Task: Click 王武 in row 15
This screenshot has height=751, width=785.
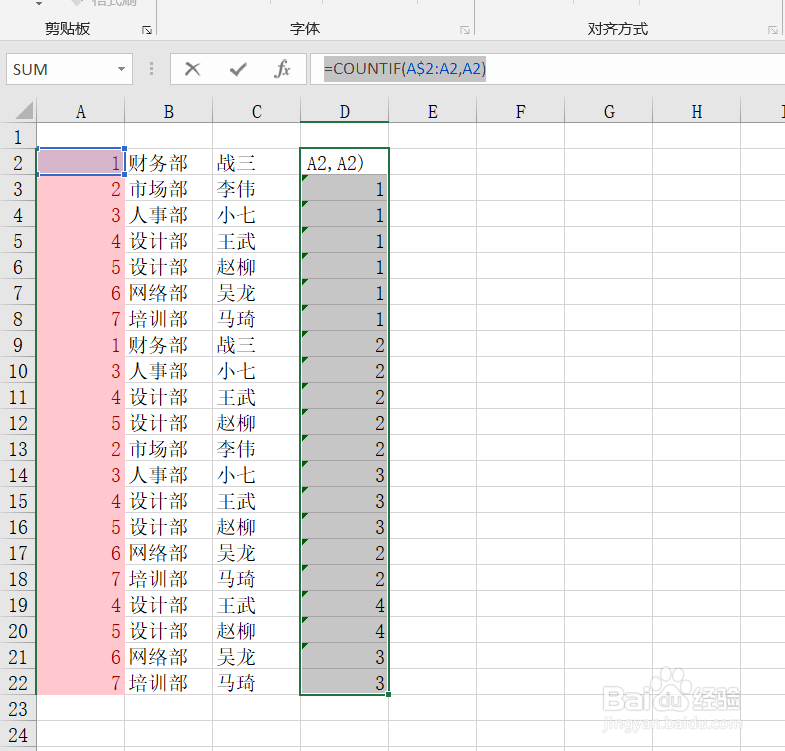Action: pyautogui.click(x=236, y=501)
